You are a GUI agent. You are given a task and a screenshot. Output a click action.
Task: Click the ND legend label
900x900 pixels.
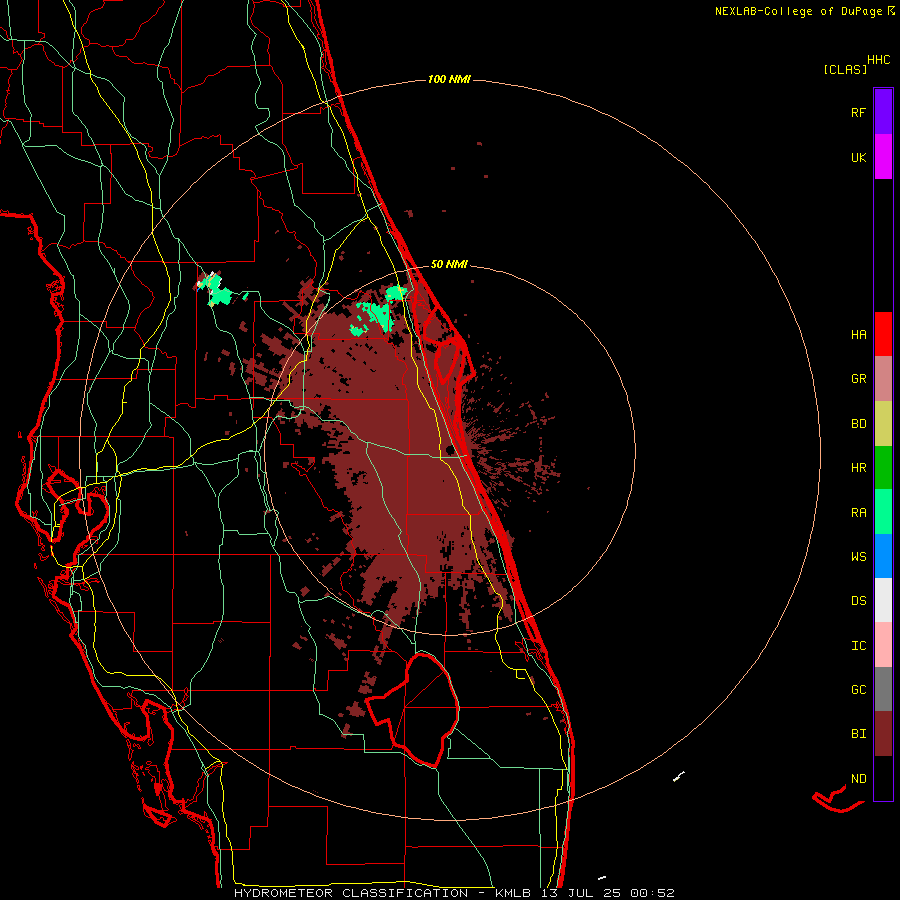(x=858, y=778)
